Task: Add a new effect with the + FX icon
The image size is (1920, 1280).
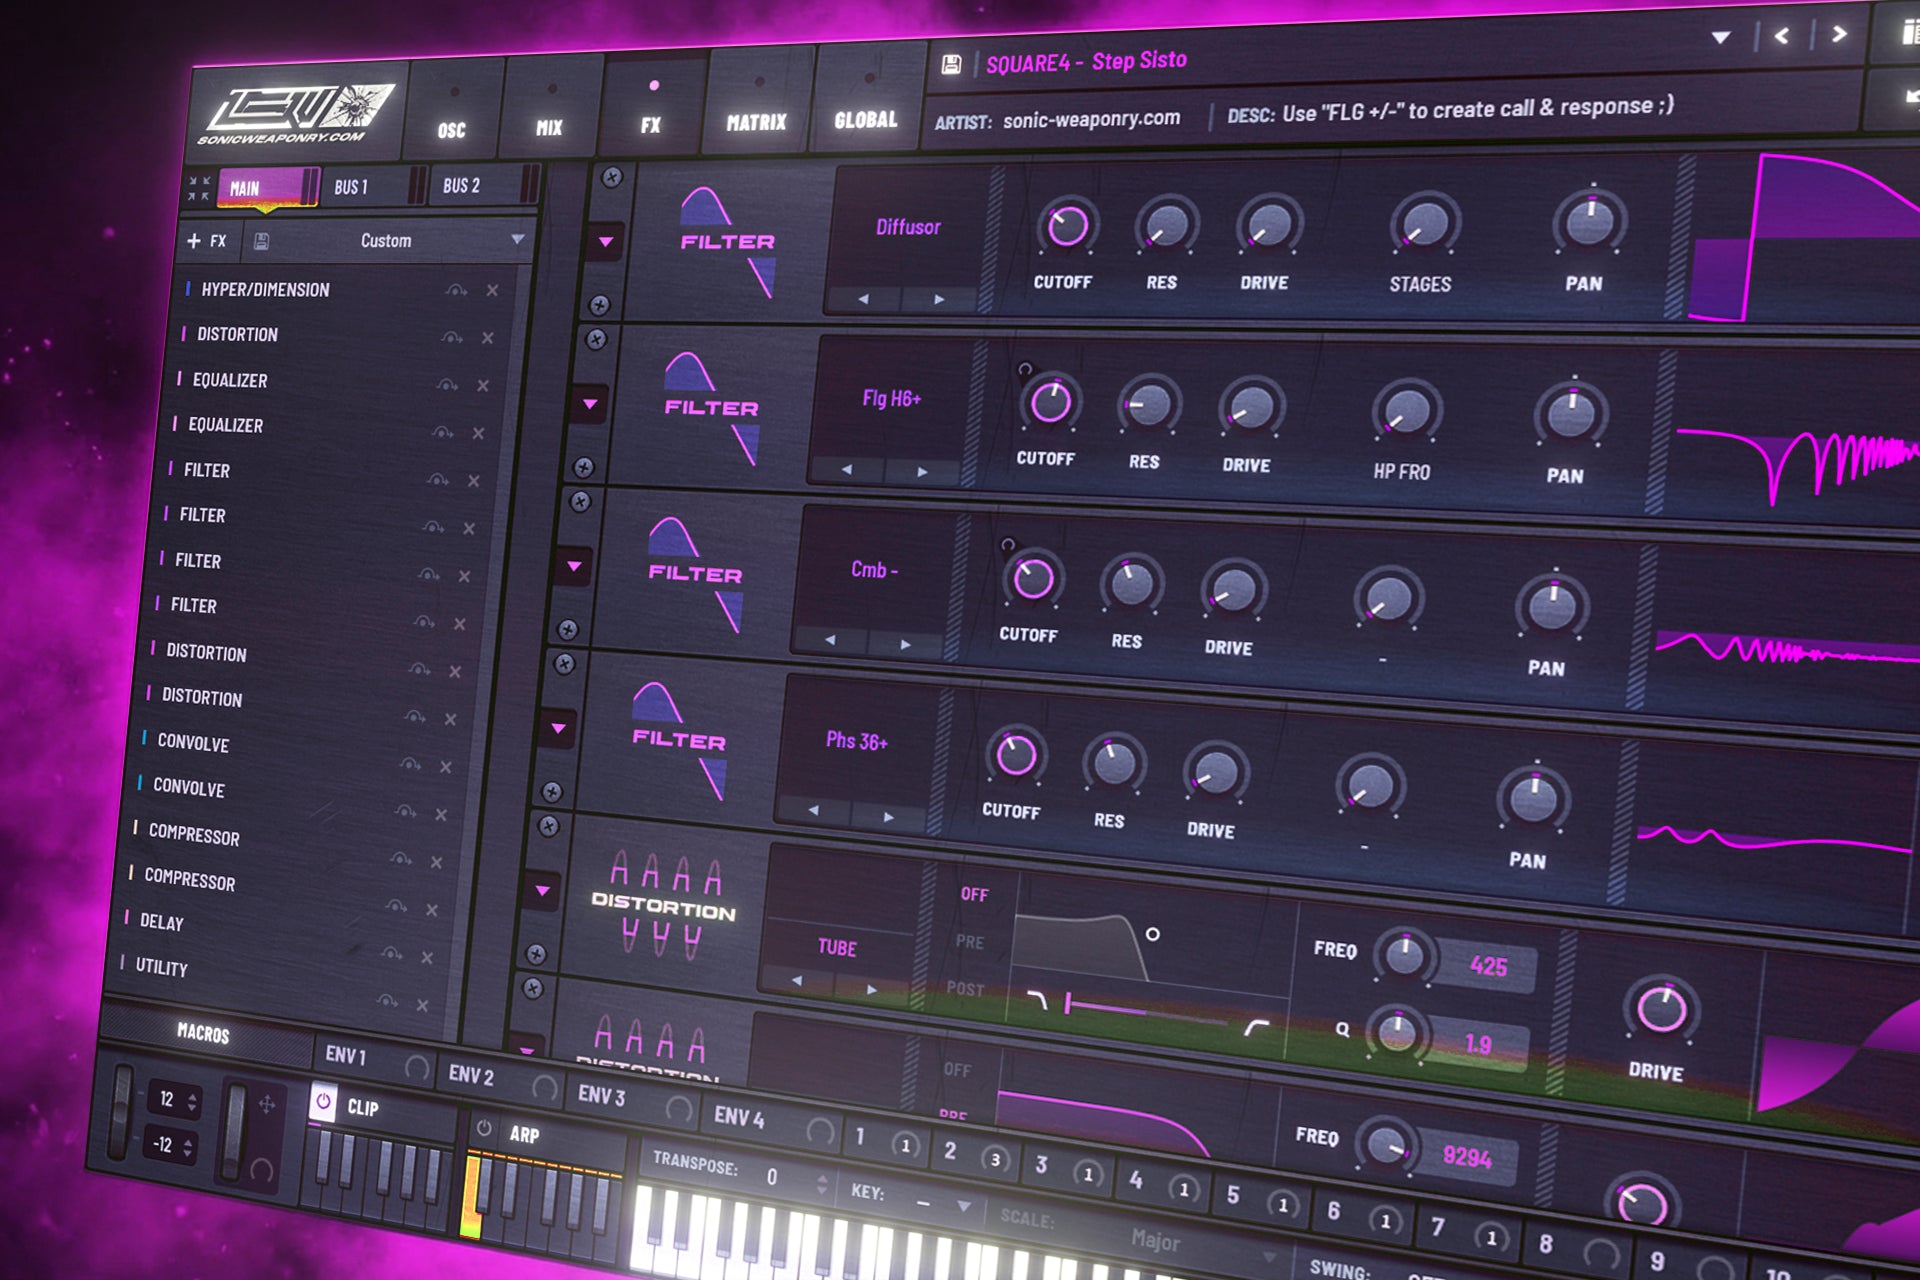Action: 204,240
